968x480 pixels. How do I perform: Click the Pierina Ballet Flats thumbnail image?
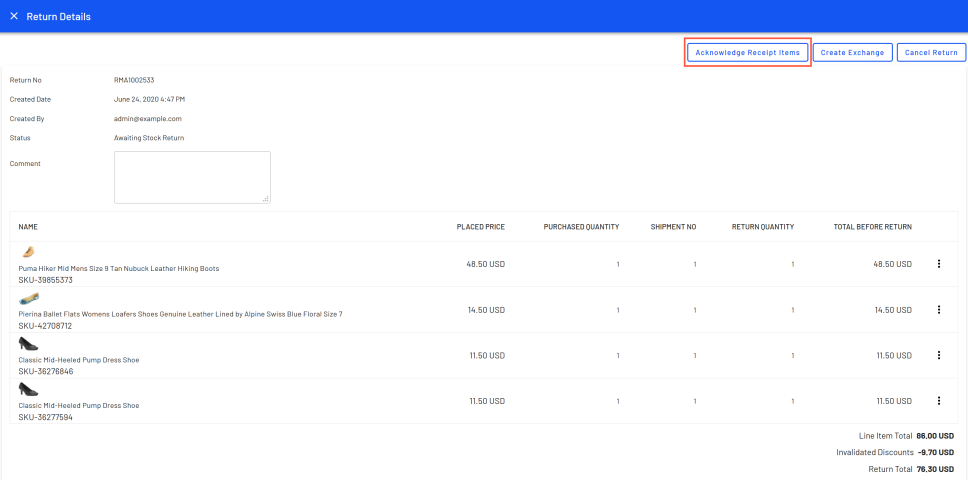[x=29, y=298]
